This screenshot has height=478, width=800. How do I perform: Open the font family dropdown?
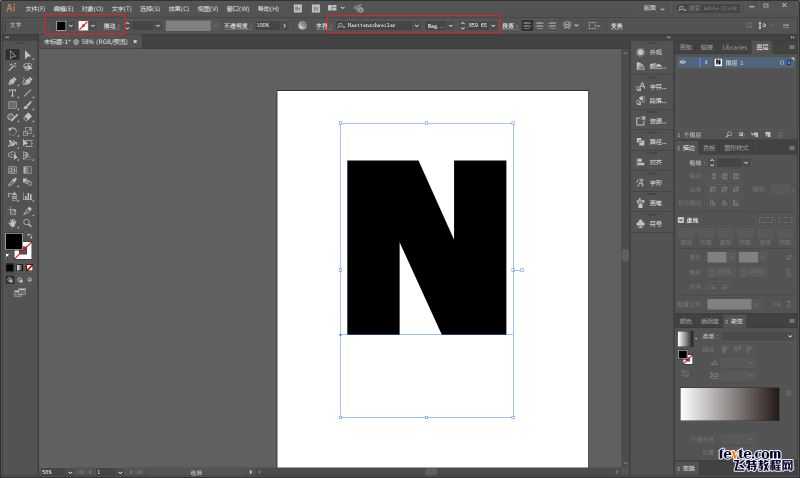tap(416, 25)
